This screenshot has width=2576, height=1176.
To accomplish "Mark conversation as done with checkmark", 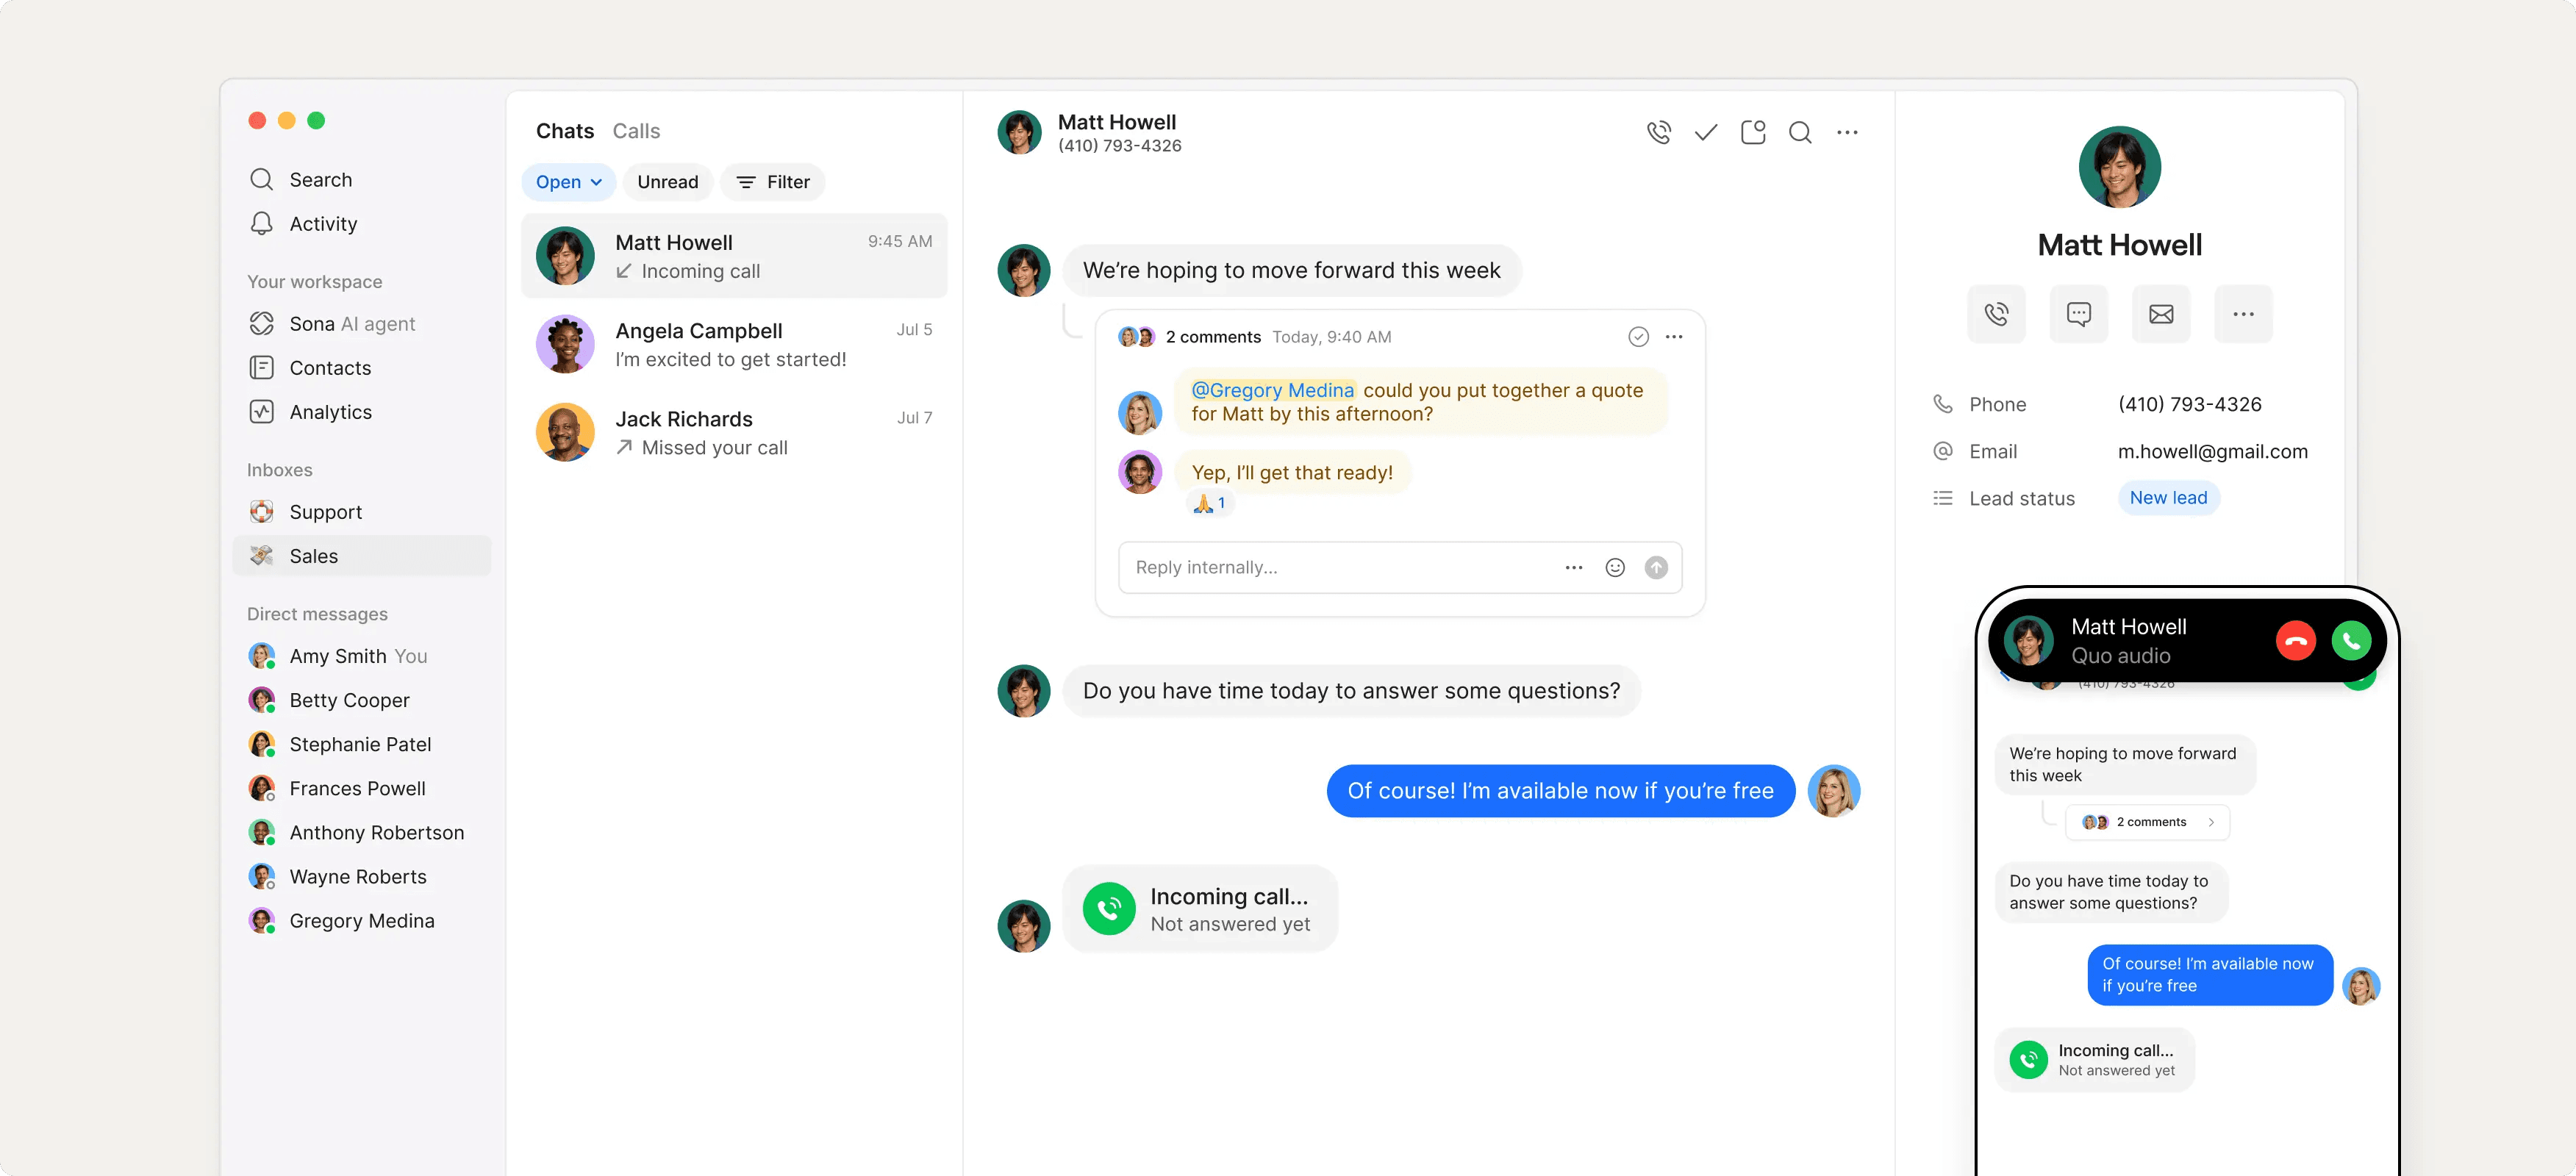I will [1705, 132].
